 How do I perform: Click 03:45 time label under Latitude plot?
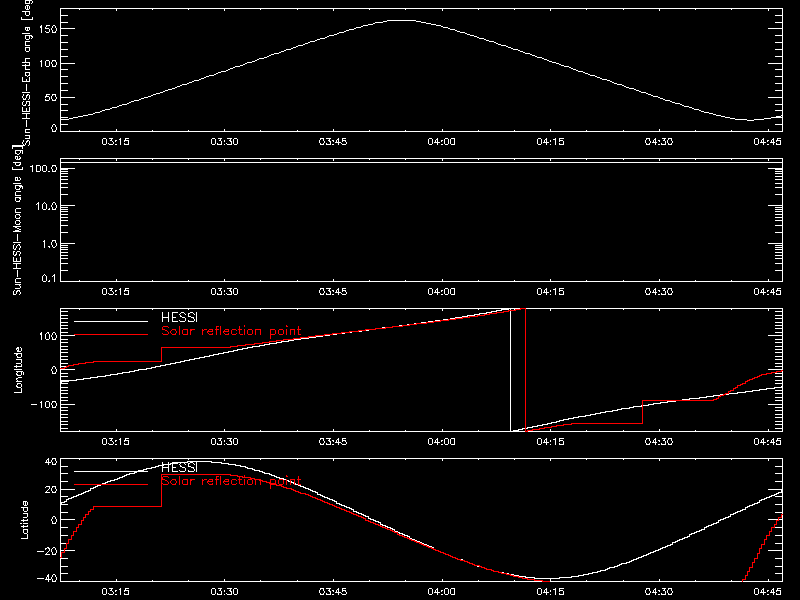(x=333, y=592)
